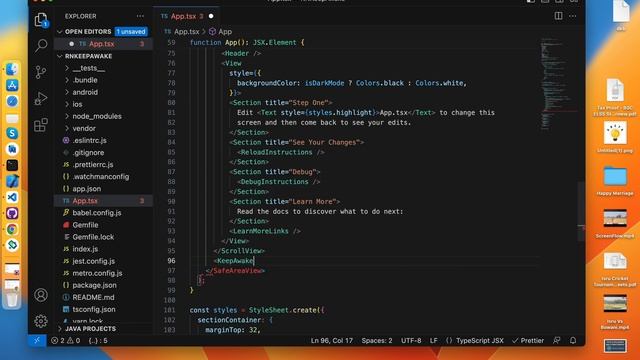640x360 pixels.
Task: Select Untitled(1).png file on desktop
Action: tap(615, 137)
